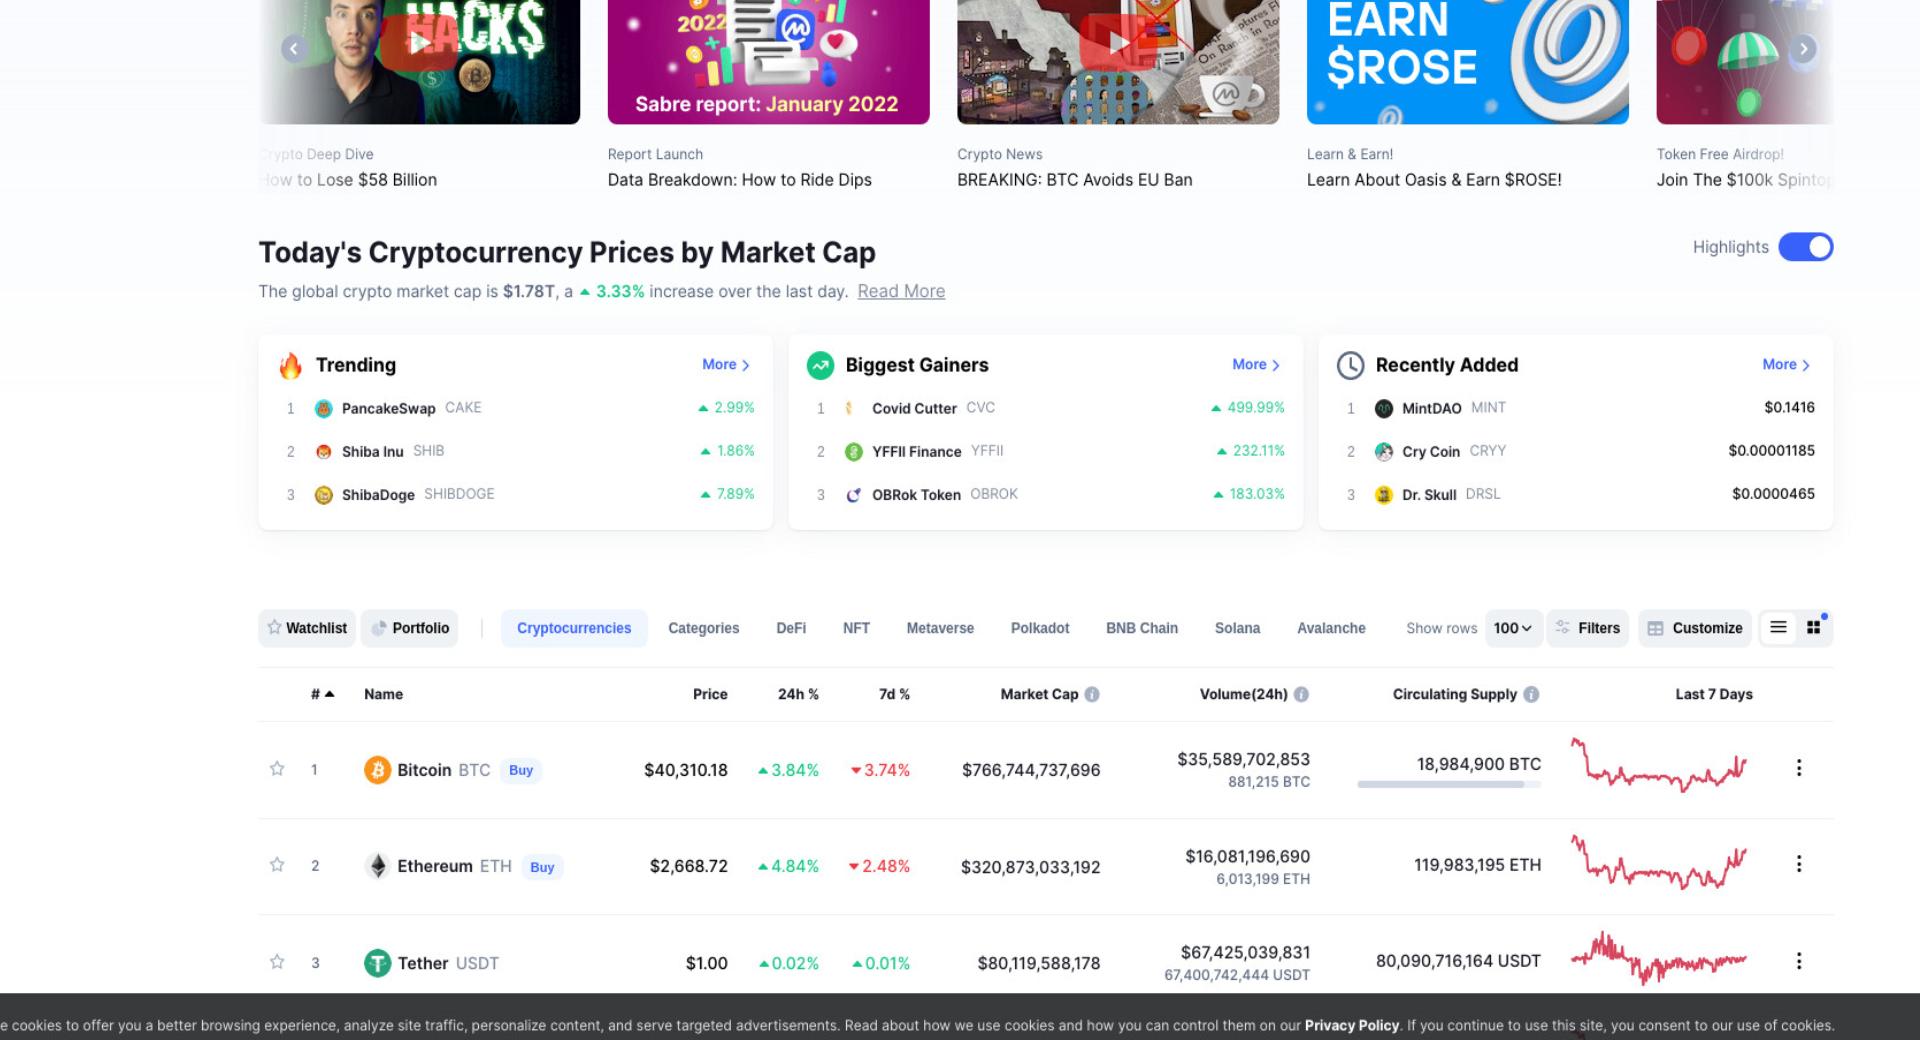
Task: Switch to grid view icon
Action: 1814,627
